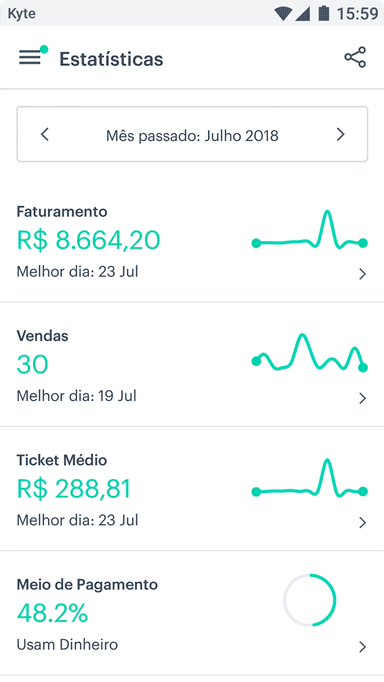
Task: Expand Vendas details chevron
Action: [362, 398]
